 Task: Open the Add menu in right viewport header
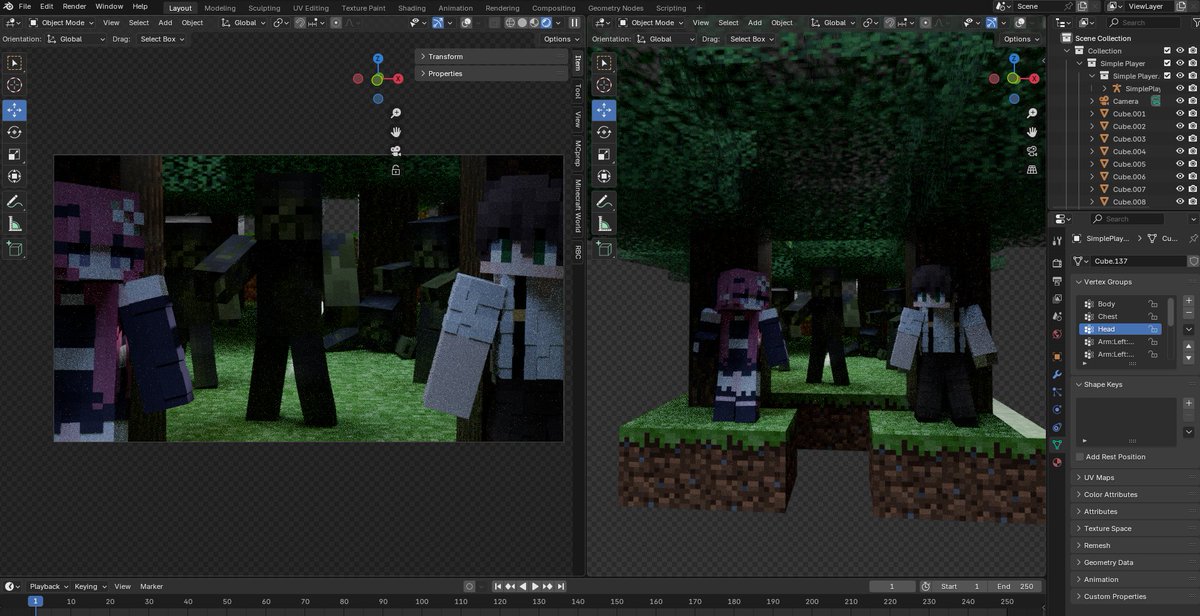click(x=755, y=22)
